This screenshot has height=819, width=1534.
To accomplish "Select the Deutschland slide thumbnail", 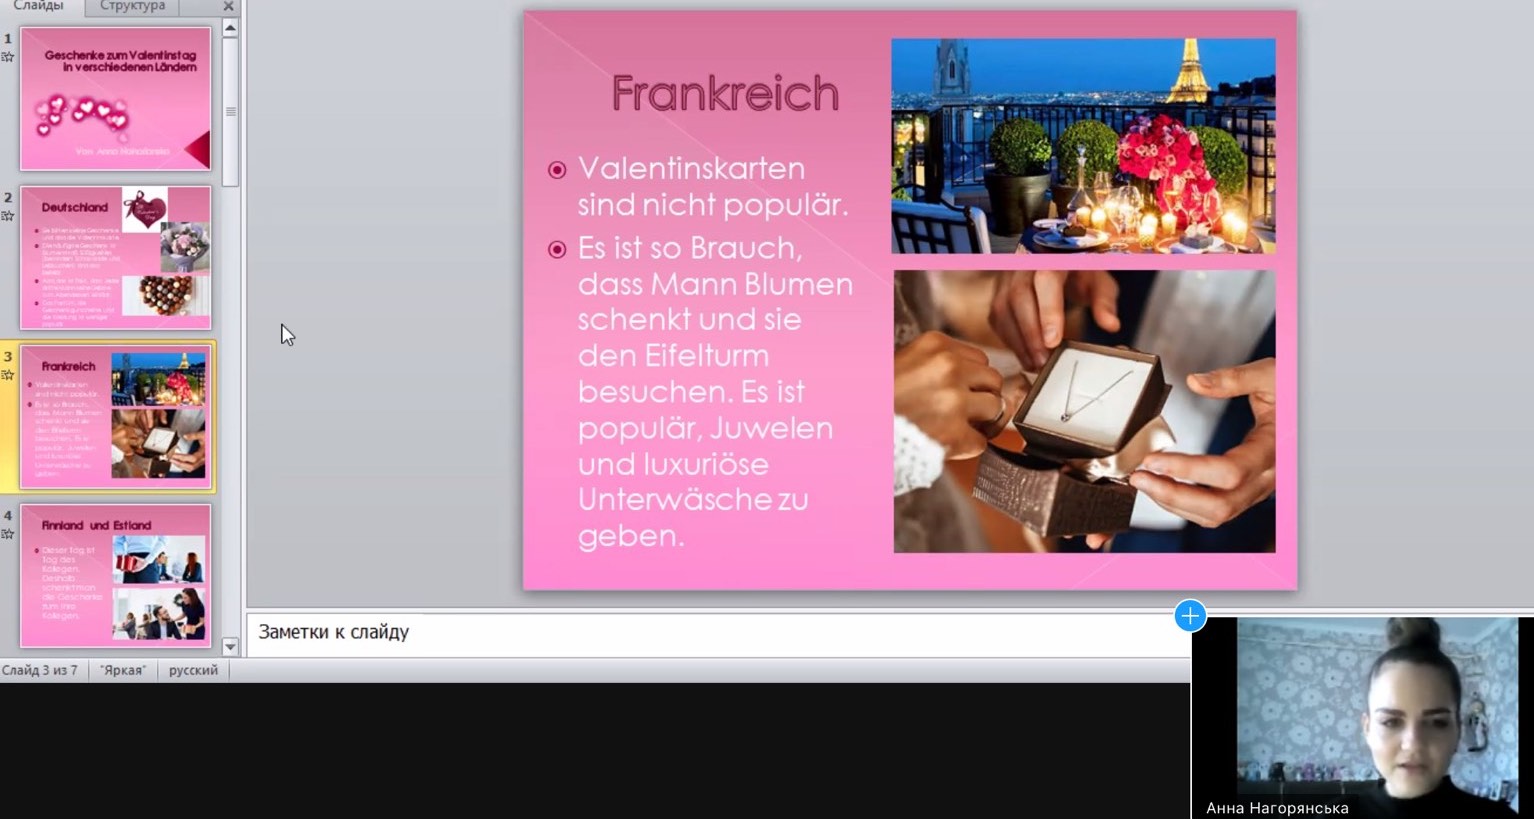I will [115, 257].
